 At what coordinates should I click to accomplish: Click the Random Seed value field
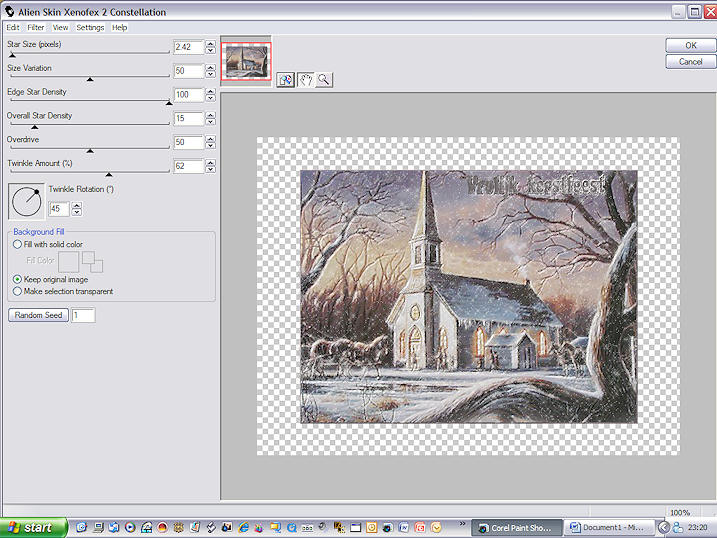pyautogui.click(x=83, y=315)
